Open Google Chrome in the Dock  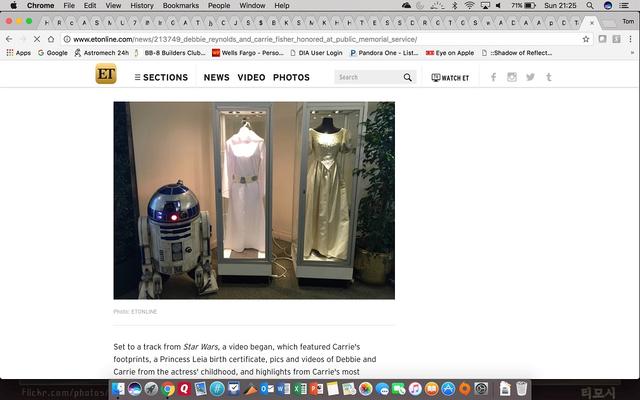[167, 389]
